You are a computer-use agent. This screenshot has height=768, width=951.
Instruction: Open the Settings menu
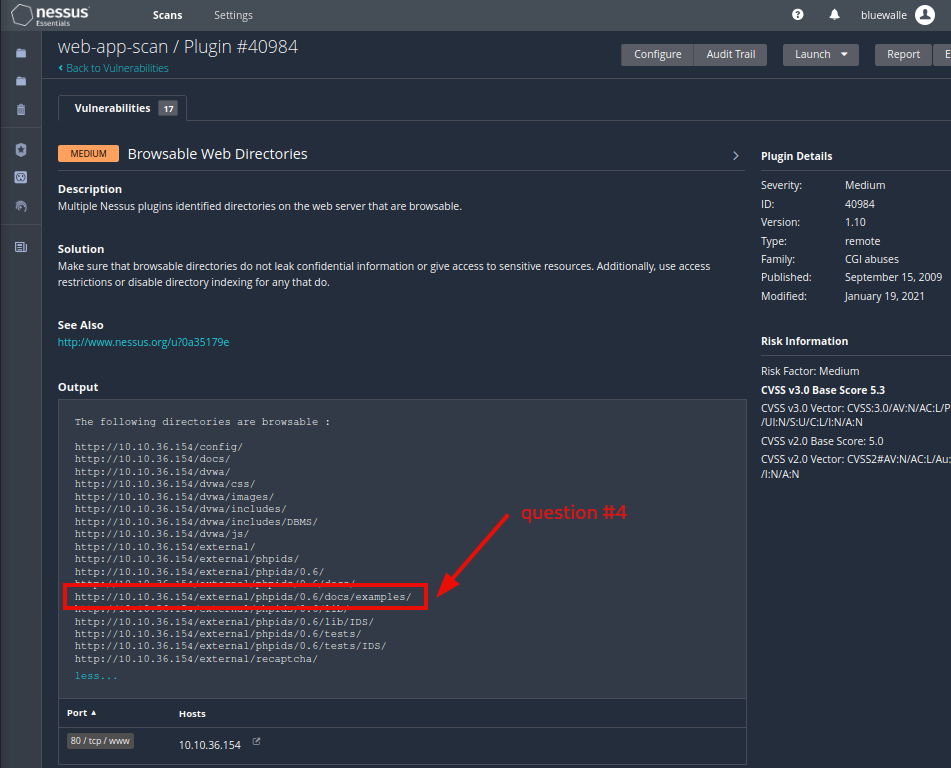233,15
